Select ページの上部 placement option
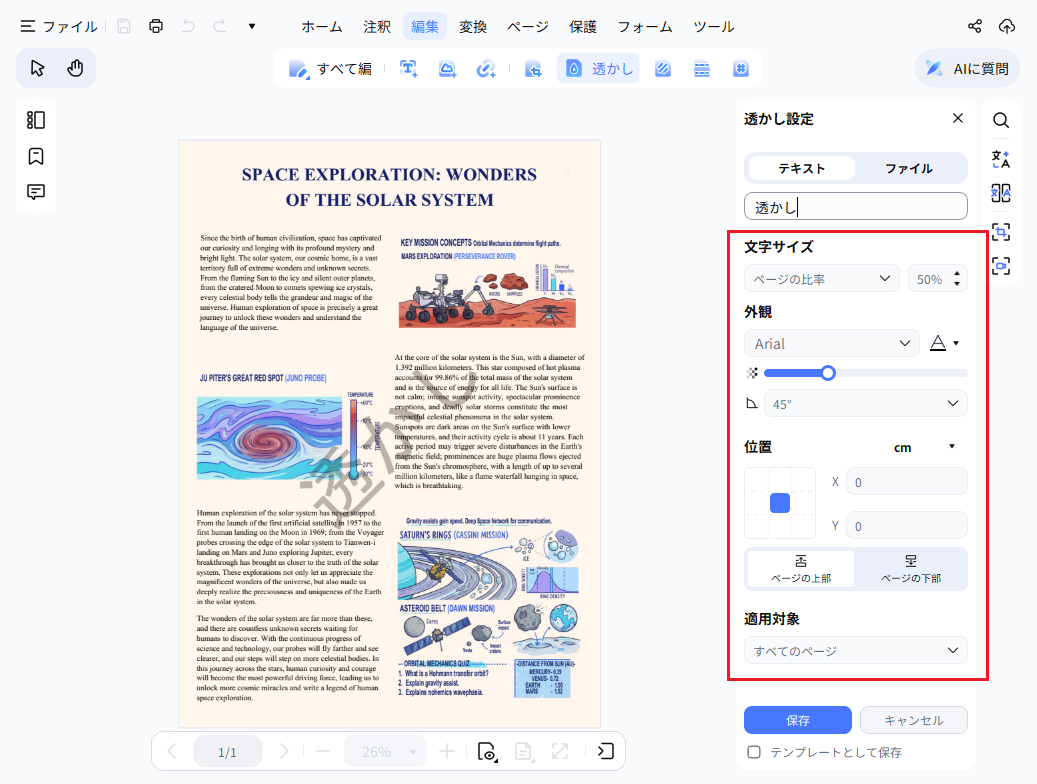The width and height of the screenshot is (1037, 784). click(x=801, y=569)
